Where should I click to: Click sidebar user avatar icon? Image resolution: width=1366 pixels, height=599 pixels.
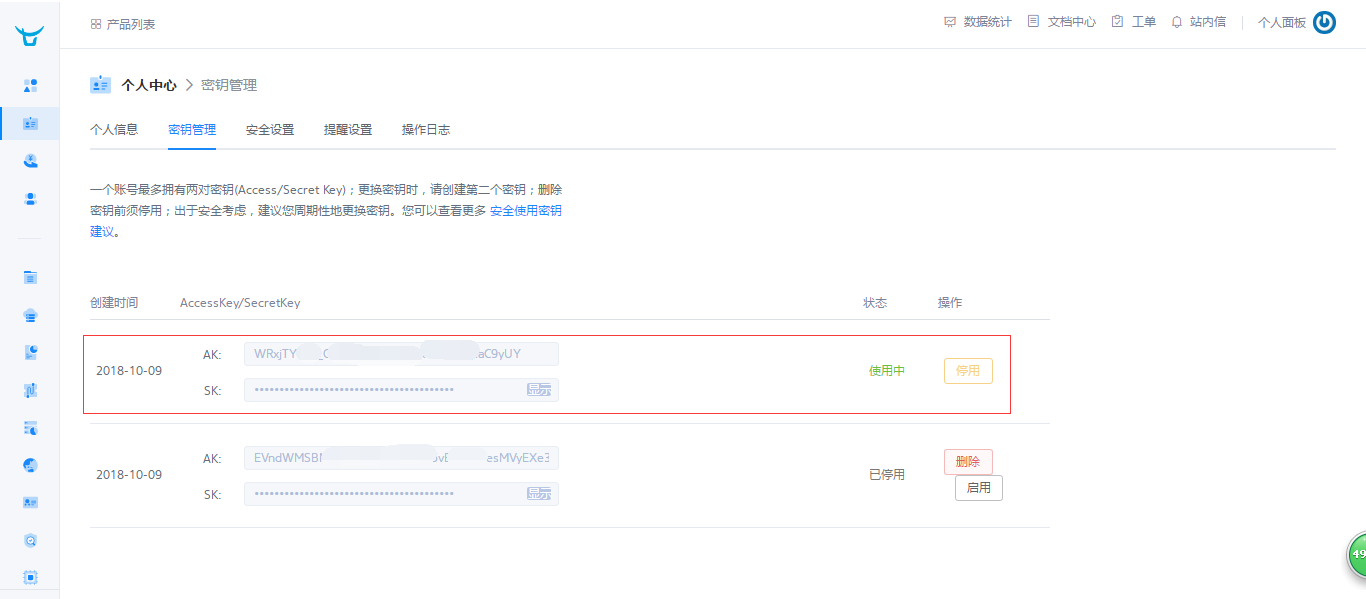pos(30,199)
